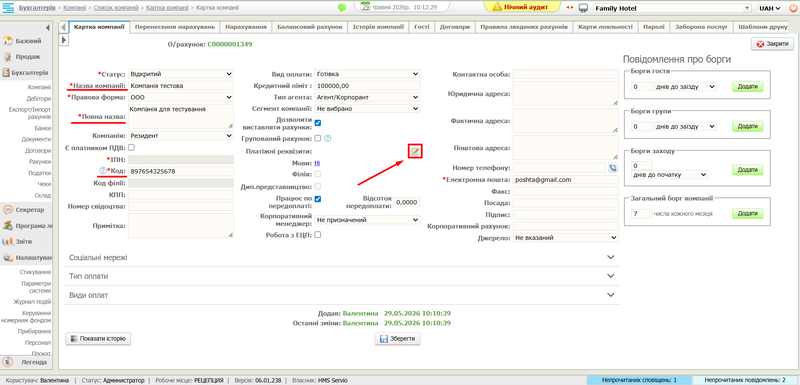
Task: Click Список компаній breadcrumb link
Action: click(117, 8)
